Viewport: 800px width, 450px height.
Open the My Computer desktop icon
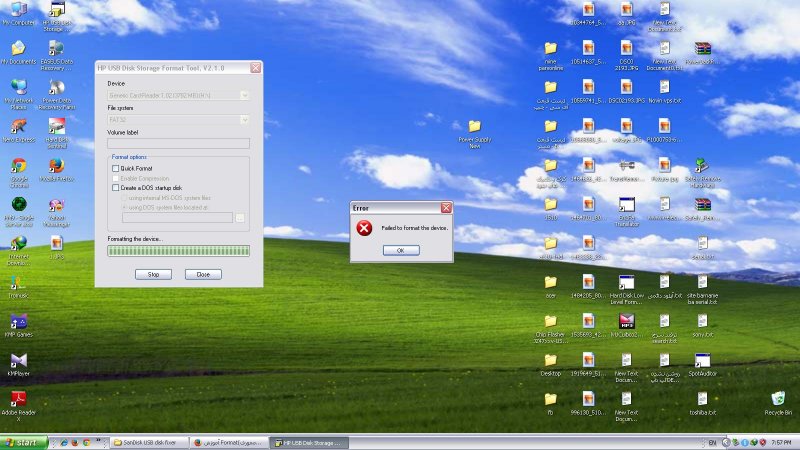tap(18, 14)
